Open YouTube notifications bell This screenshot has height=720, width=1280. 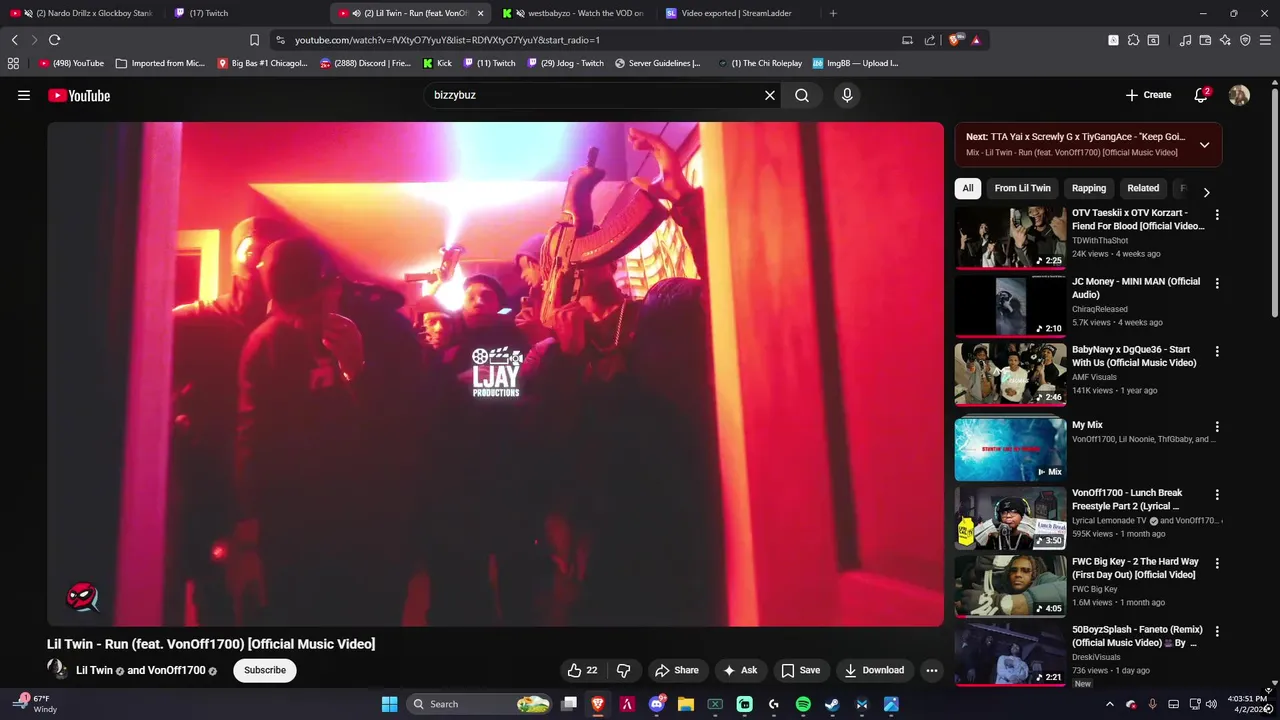click(x=1201, y=95)
